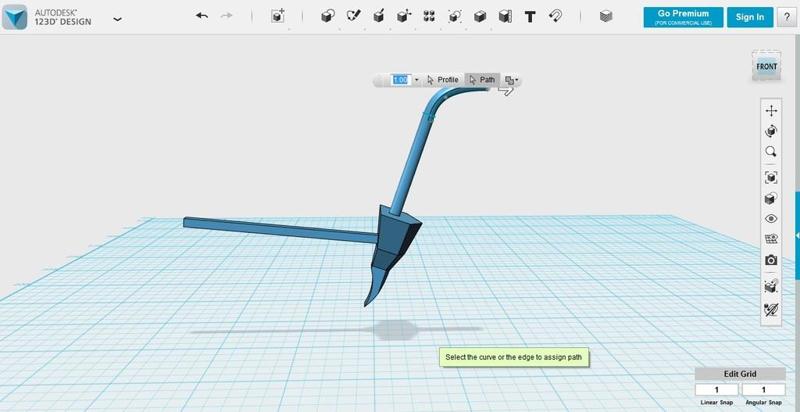
Task: Toggle visibility with the eye icon
Action: [771, 218]
